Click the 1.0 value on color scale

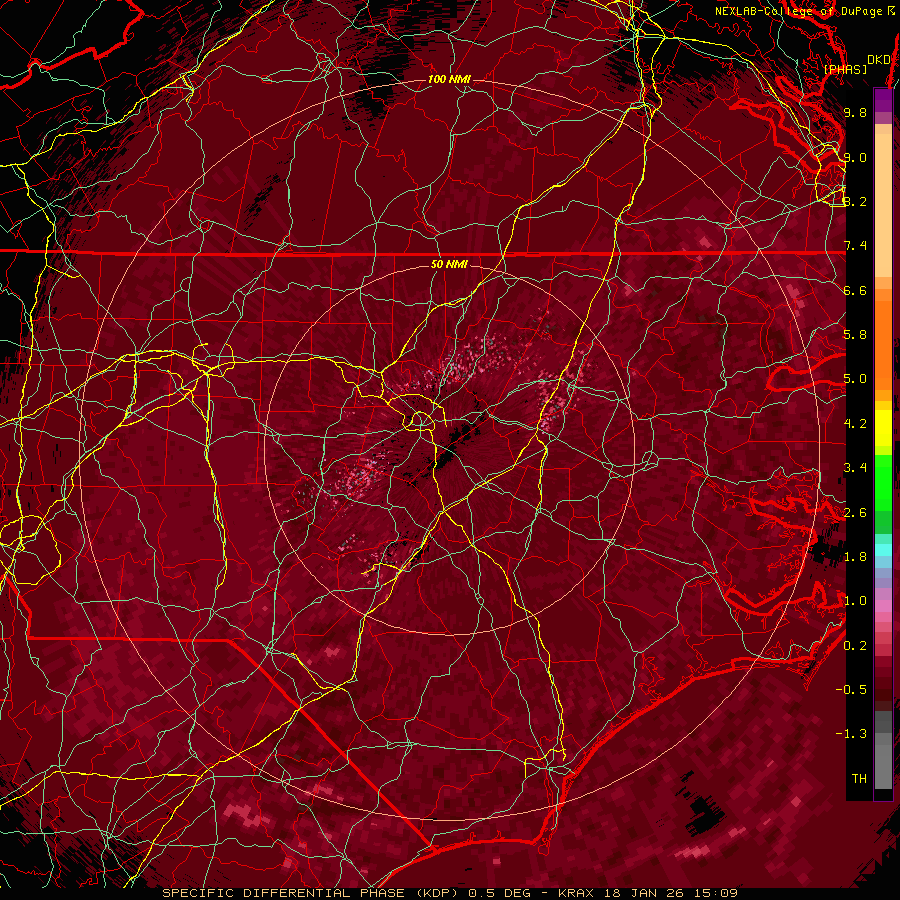855,601
